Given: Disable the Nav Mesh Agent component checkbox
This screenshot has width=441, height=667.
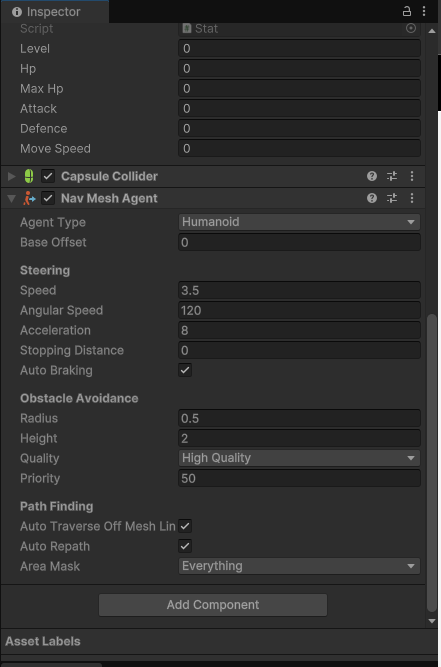Looking at the screenshot, I should 48,198.
